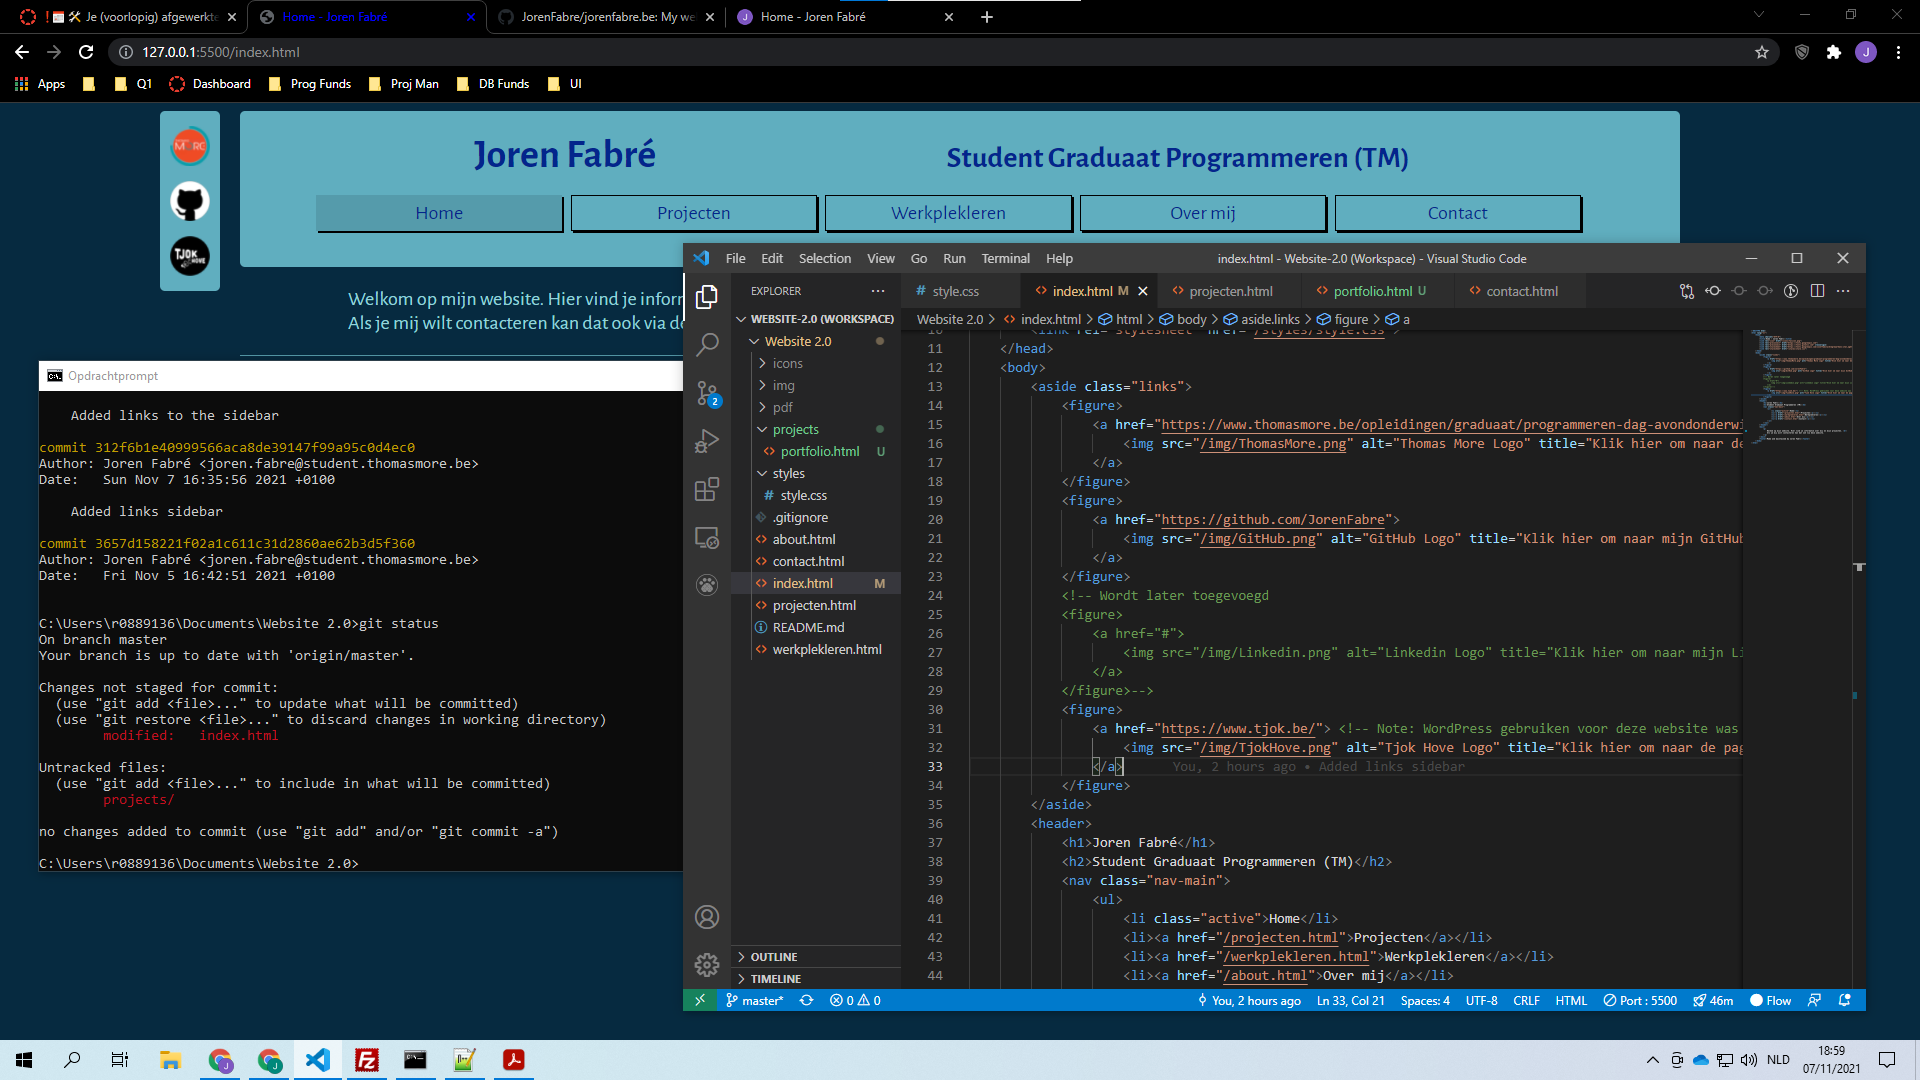Open the Manage gear icon
This screenshot has width=1920, height=1080.
[707, 964]
